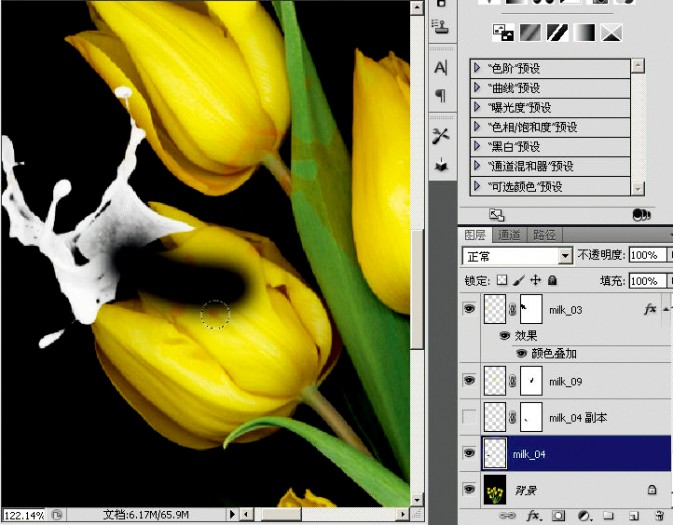The height and width of the screenshot is (525, 673).
Task: Toggle Adjustments panel expanded view icon
Action: tap(497, 215)
